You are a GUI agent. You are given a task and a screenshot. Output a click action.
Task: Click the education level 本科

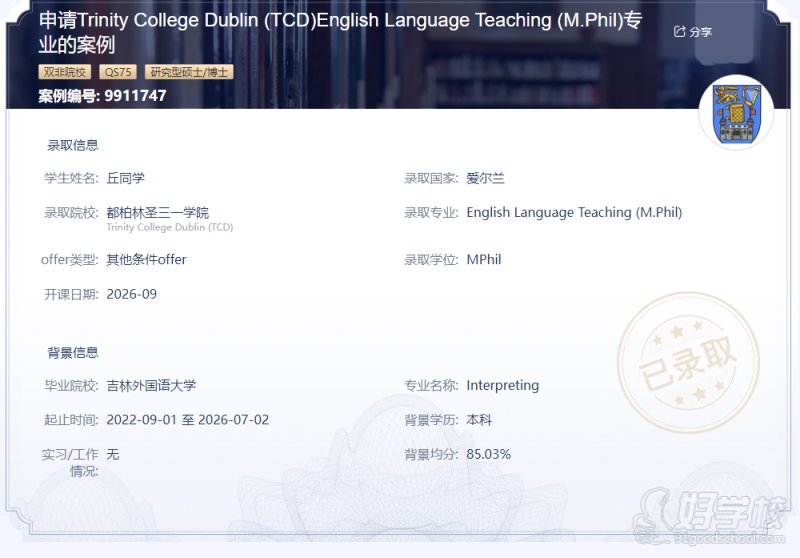(x=479, y=420)
